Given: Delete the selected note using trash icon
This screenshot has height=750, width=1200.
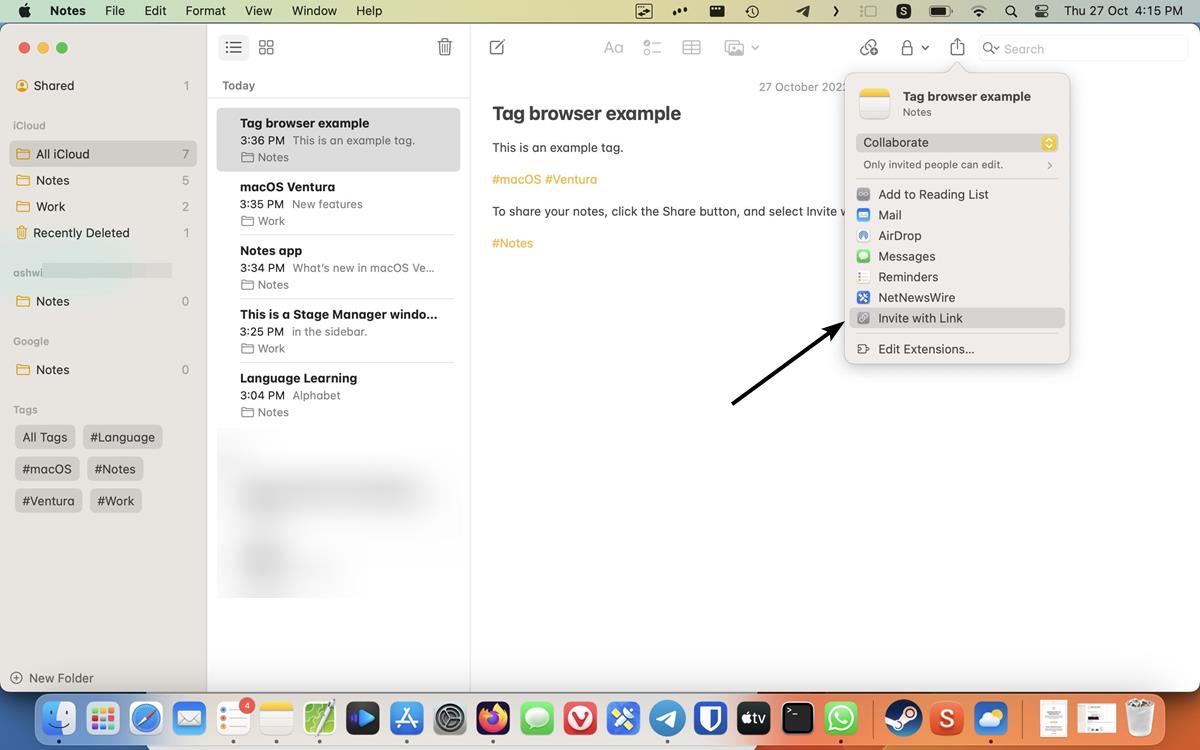Looking at the screenshot, I should pos(444,46).
